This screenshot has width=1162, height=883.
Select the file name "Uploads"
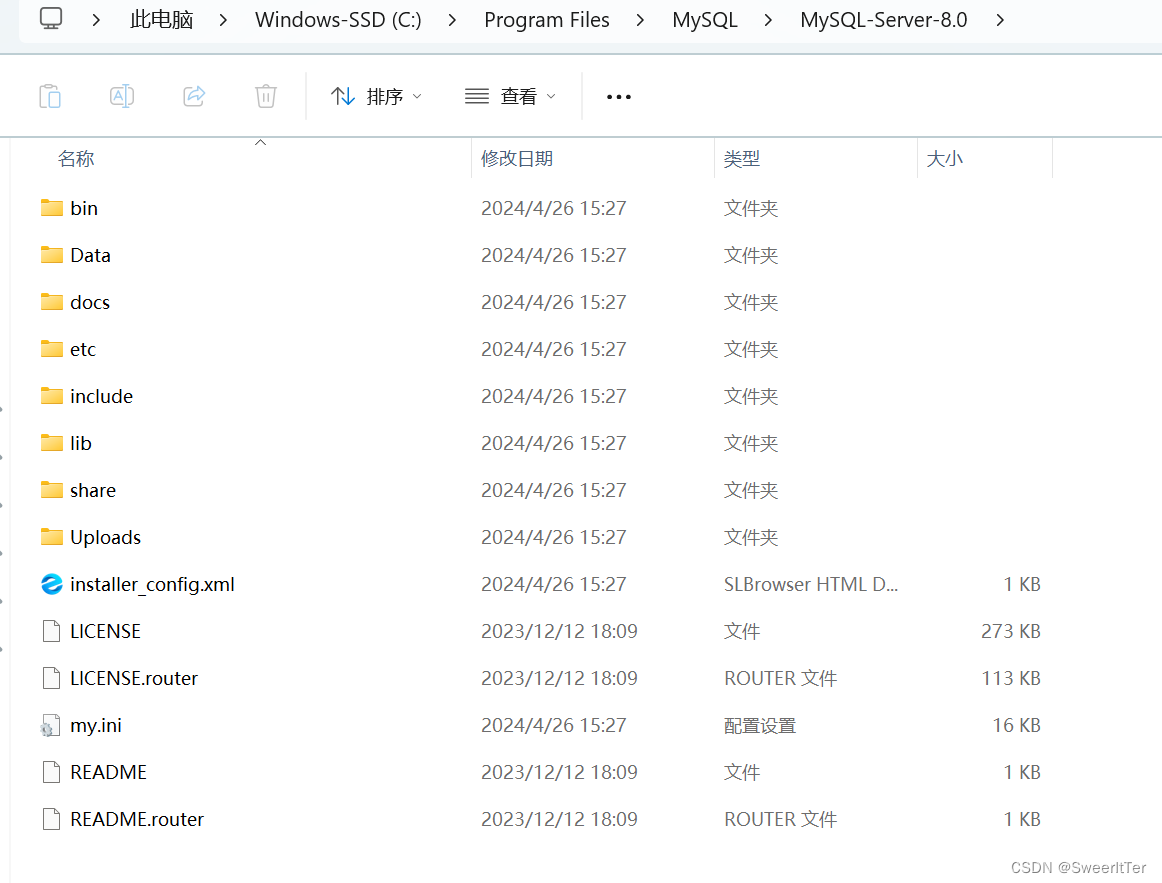[x=105, y=537]
